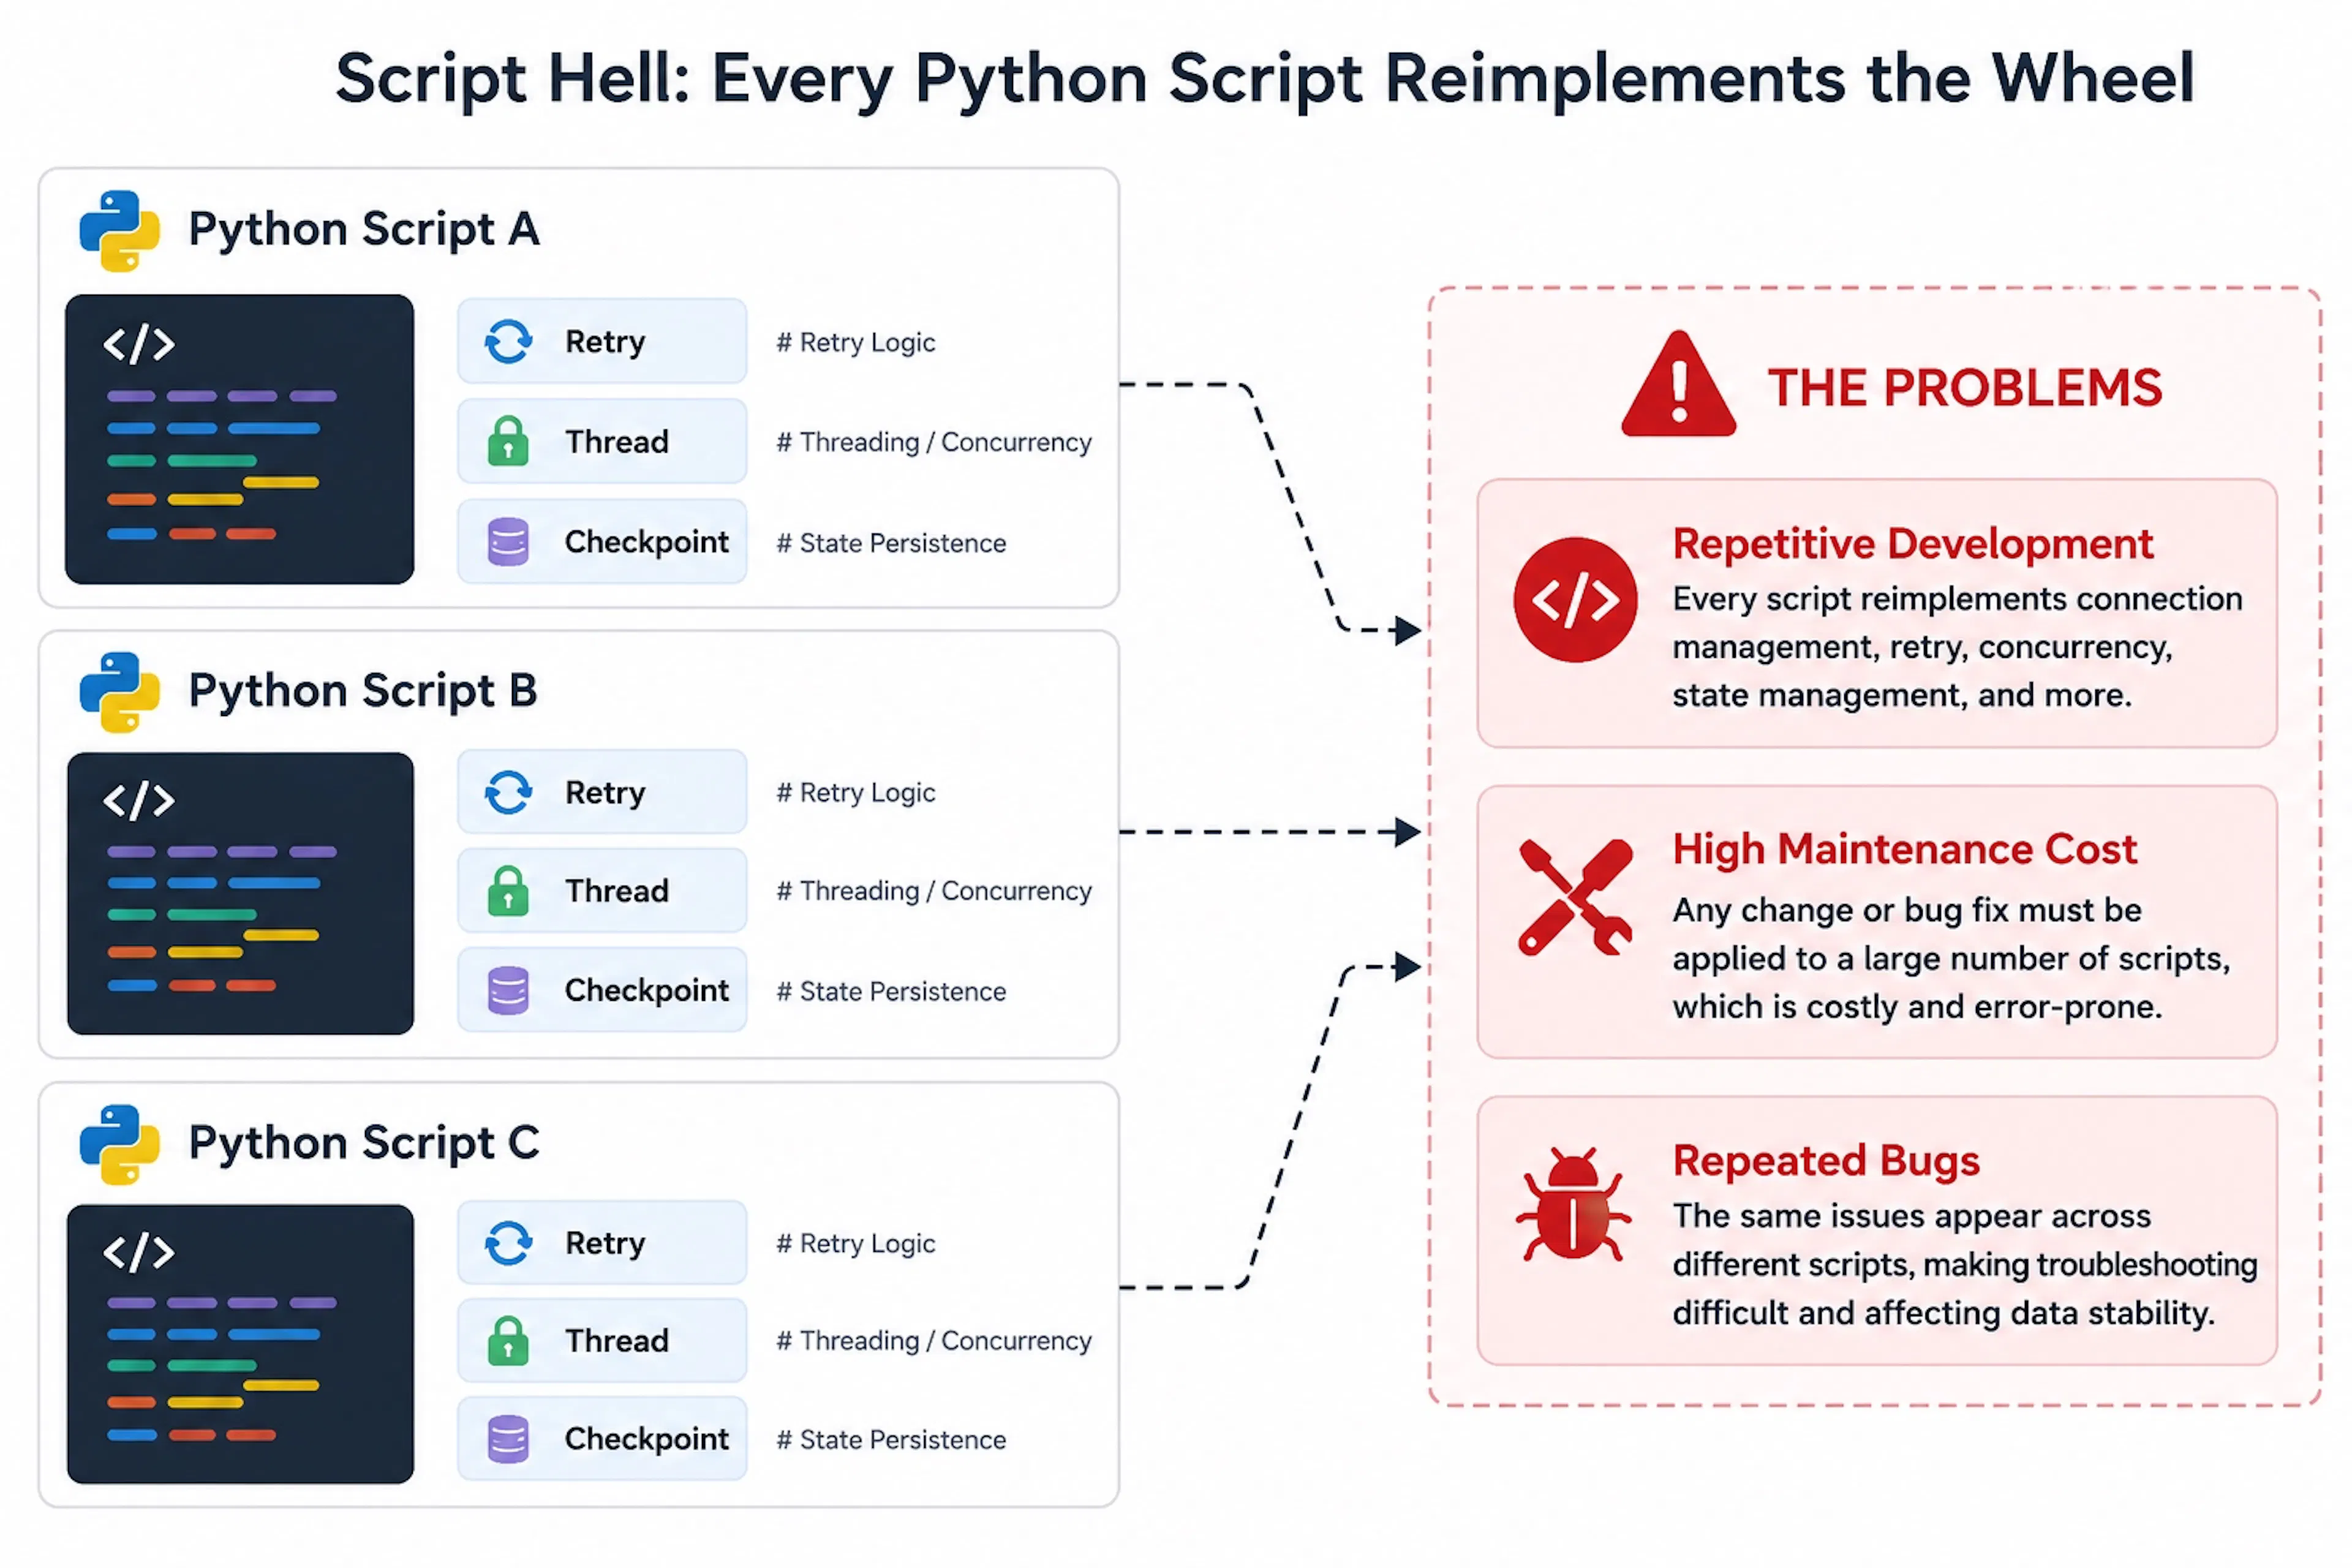Select the Thread chip label in Script C
Image resolution: width=2352 pixels, height=1568 pixels.
coord(617,1341)
